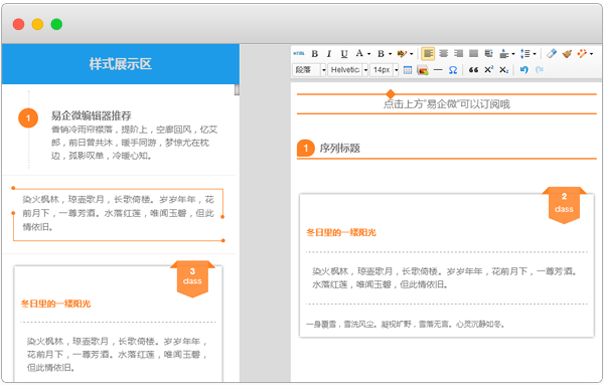Open the paragraph style dropdown
The height and width of the screenshot is (385, 604).
click(310, 70)
